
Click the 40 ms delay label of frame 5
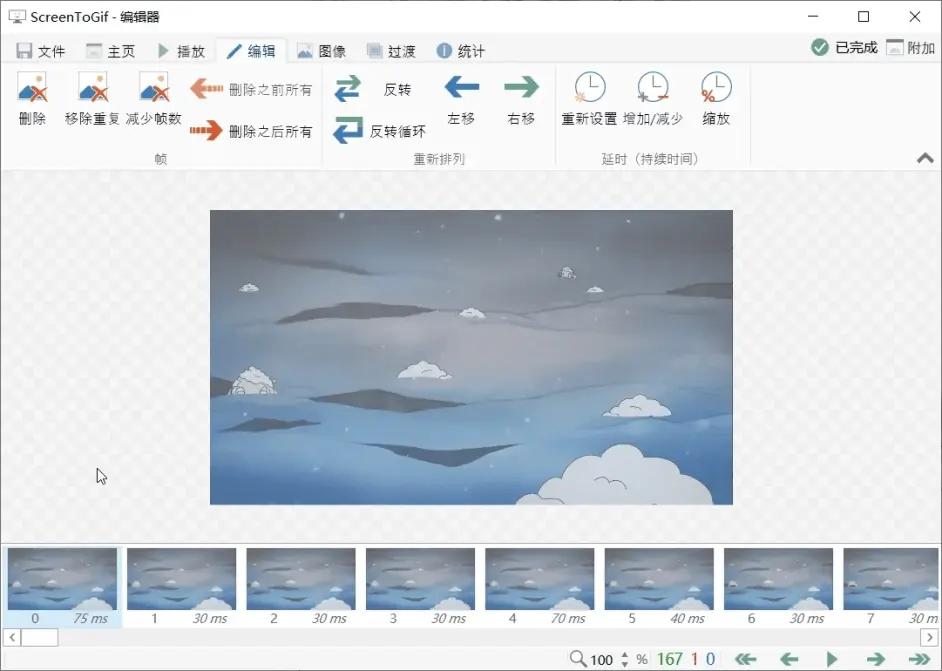point(687,618)
